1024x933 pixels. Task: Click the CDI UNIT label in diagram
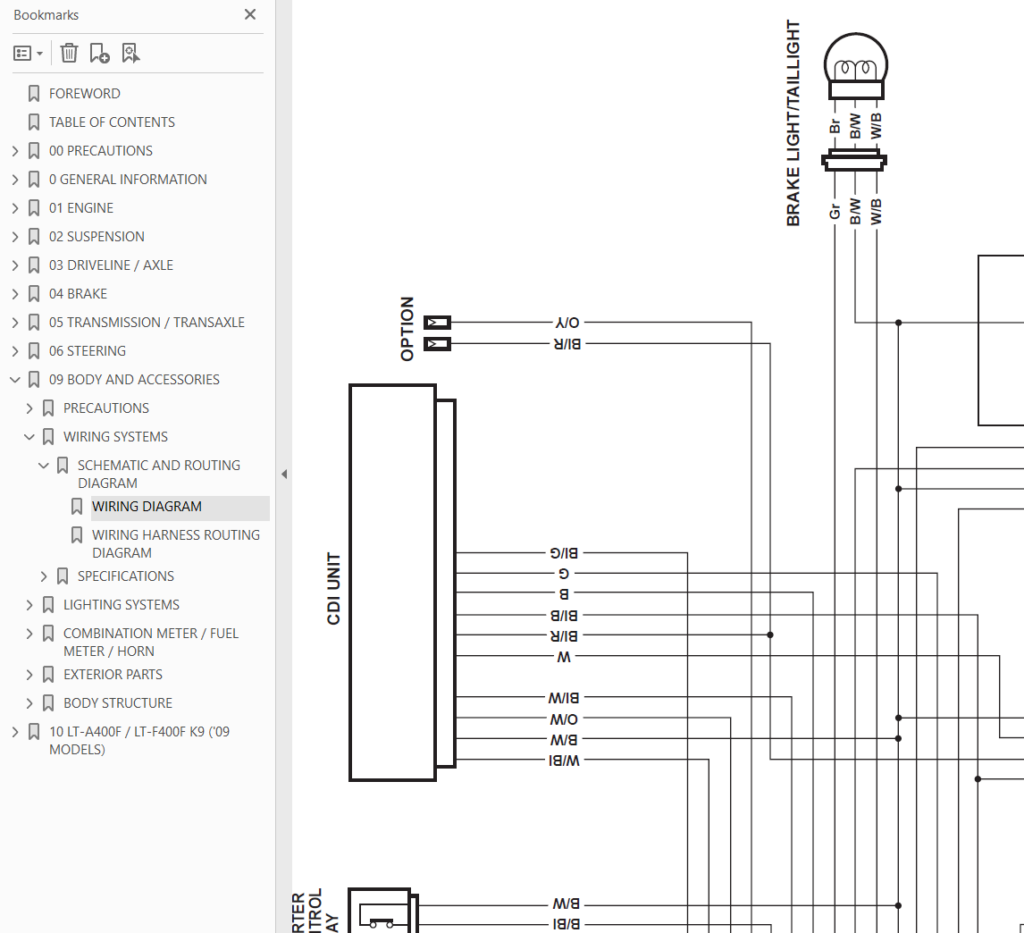(x=334, y=588)
